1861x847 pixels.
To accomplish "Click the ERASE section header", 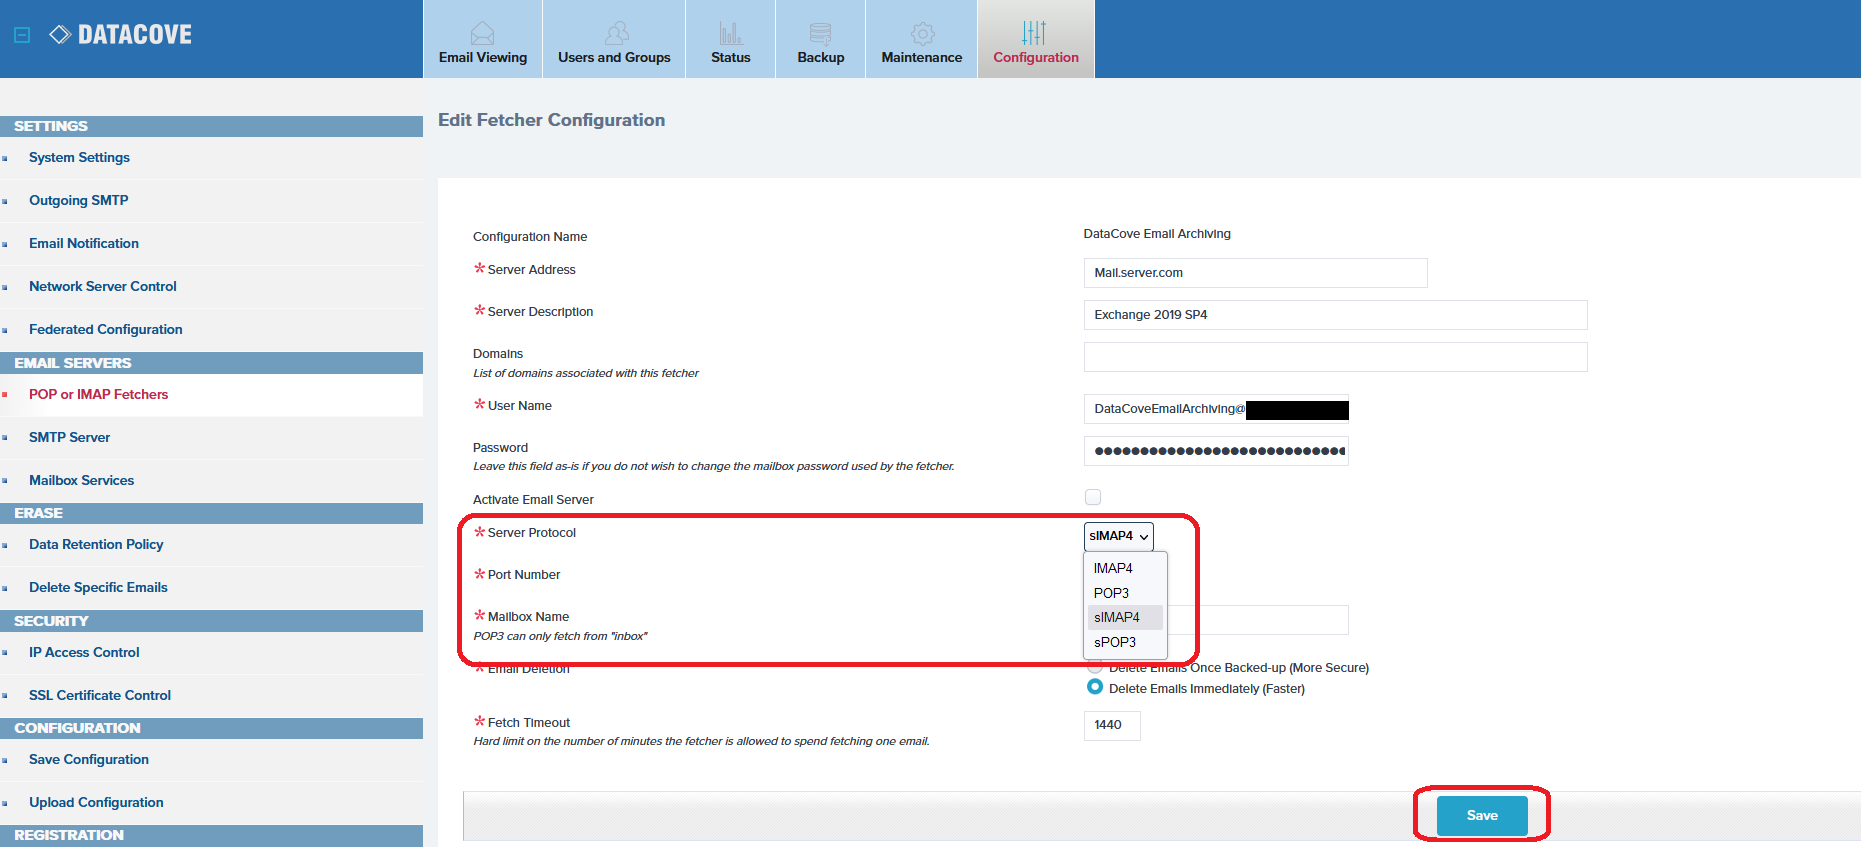I will click(211, 513).
